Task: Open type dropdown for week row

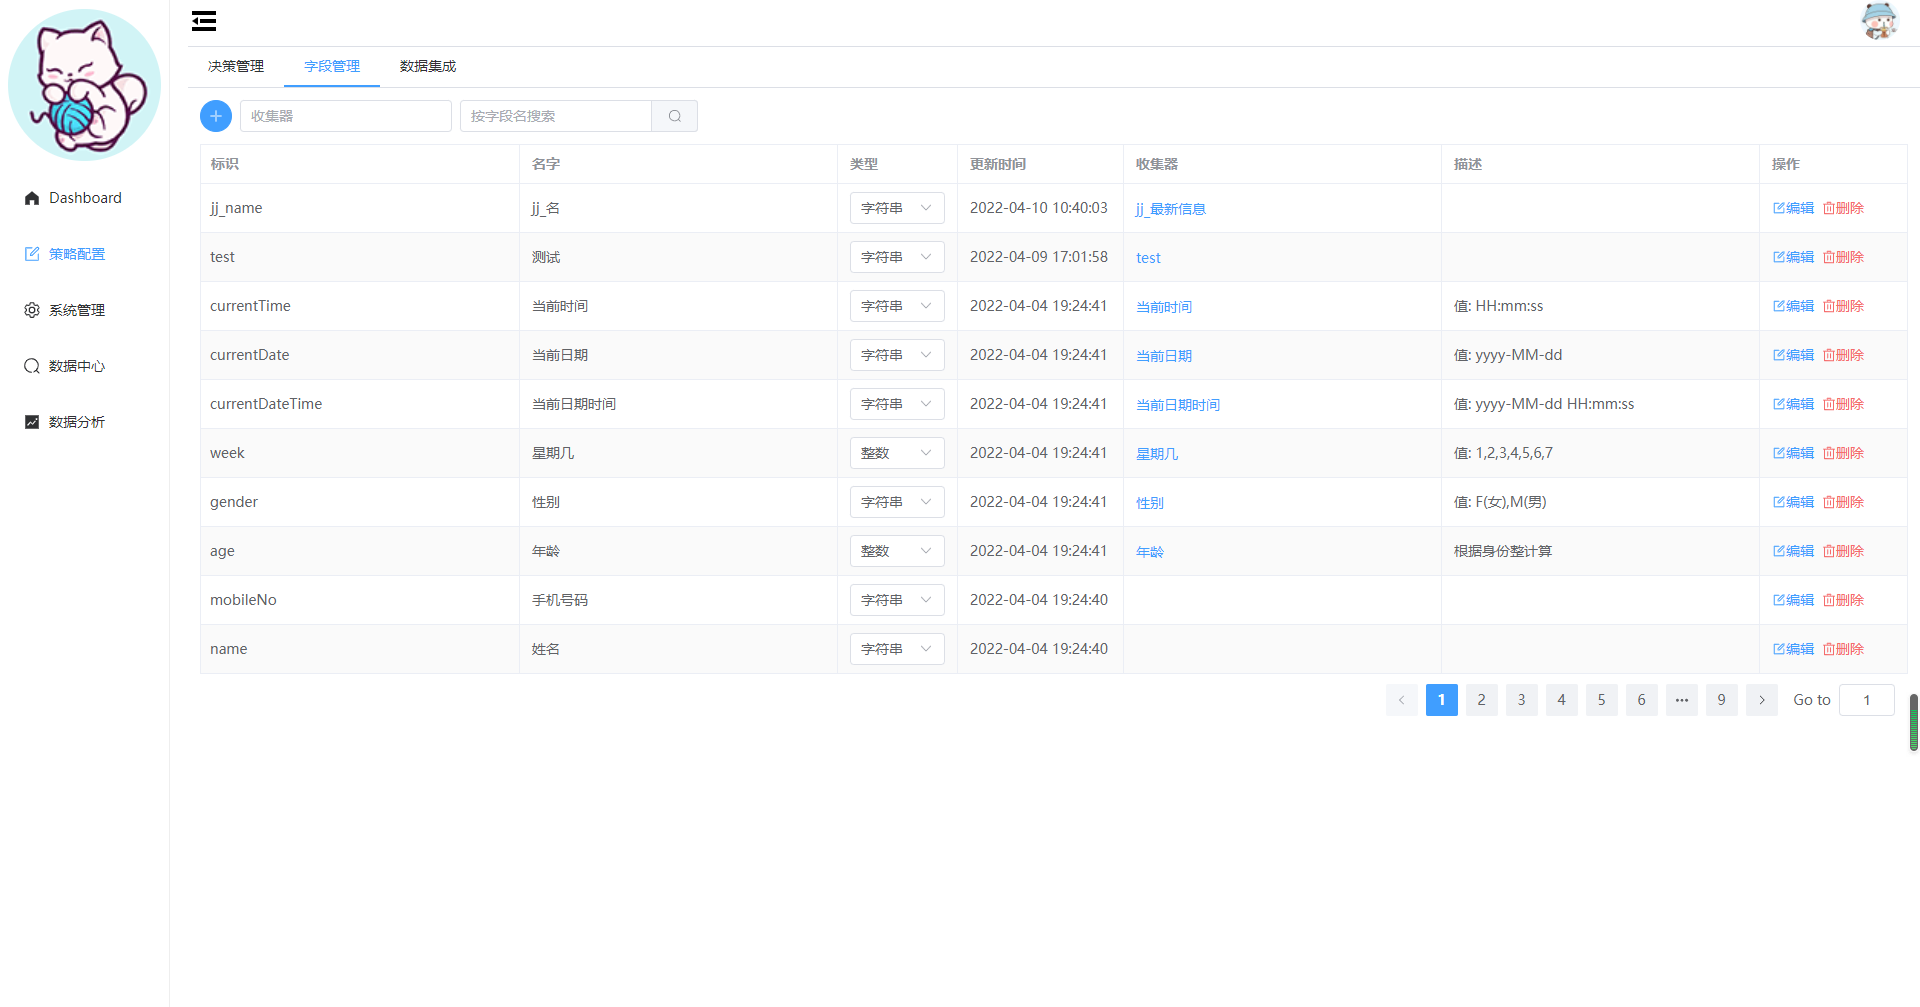Action: (897, 453)
